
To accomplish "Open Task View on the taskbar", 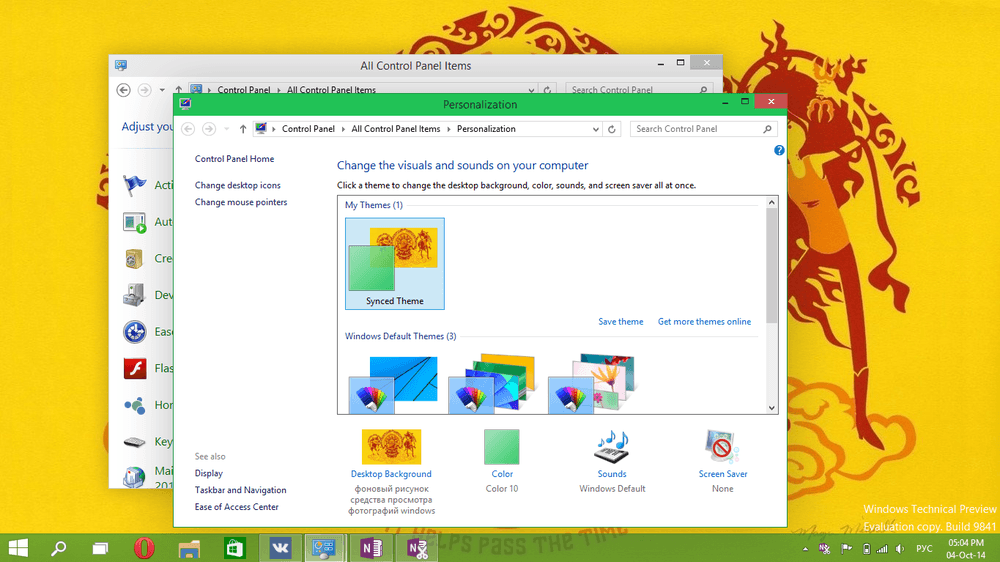I will pyautogui.click(x=100, y=548).
